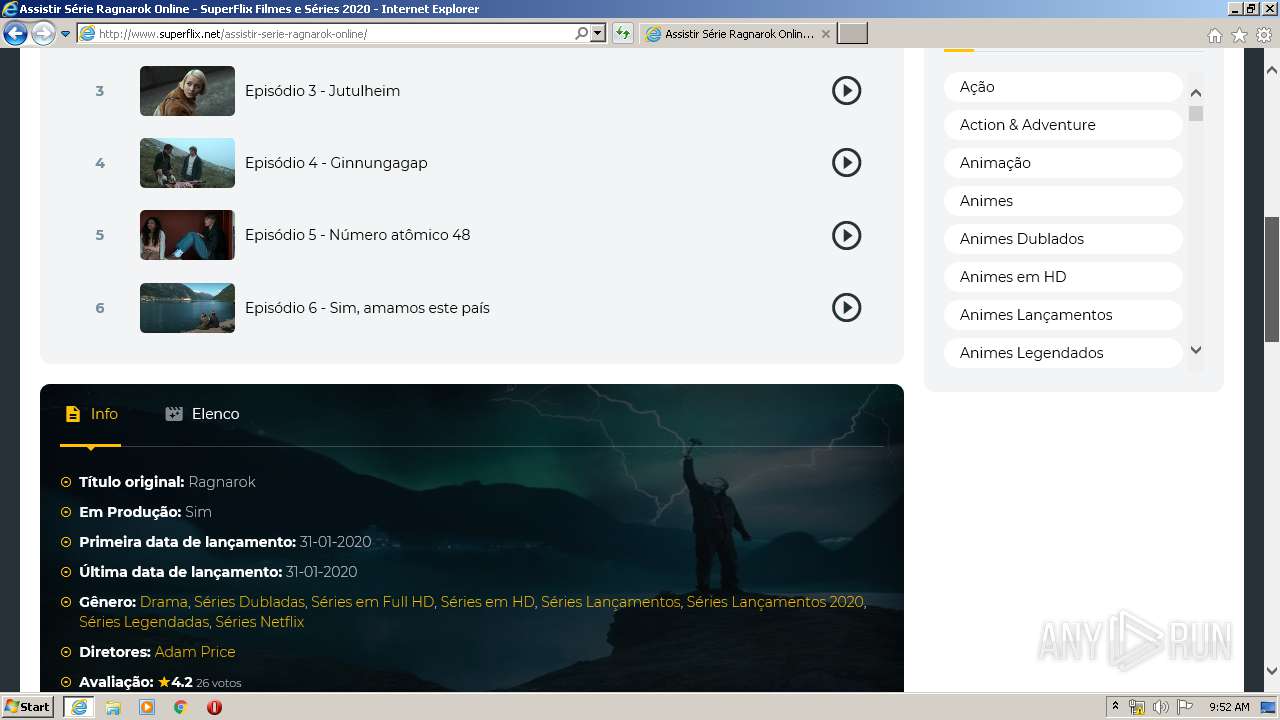Play Episódio 3 - Jutulheim with its play icon

click(x=846, y=91)
